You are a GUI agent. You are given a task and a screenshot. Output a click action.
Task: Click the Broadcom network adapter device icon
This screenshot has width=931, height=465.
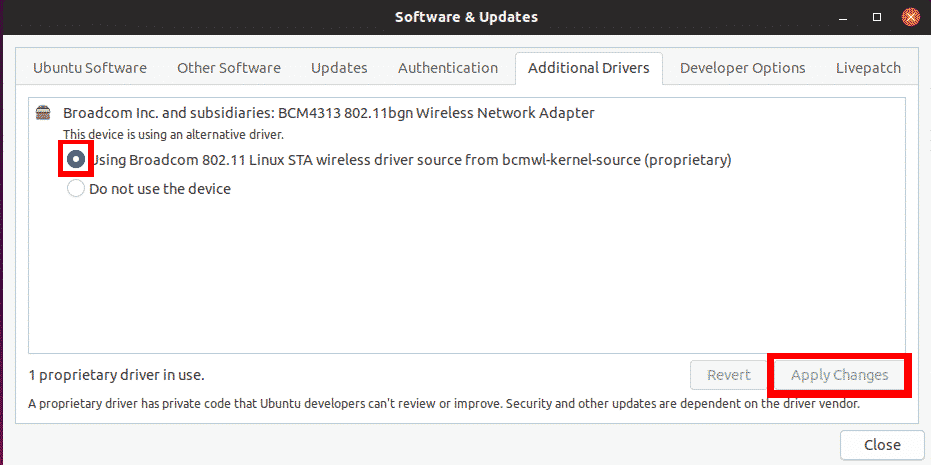click(x=43, y=113)
